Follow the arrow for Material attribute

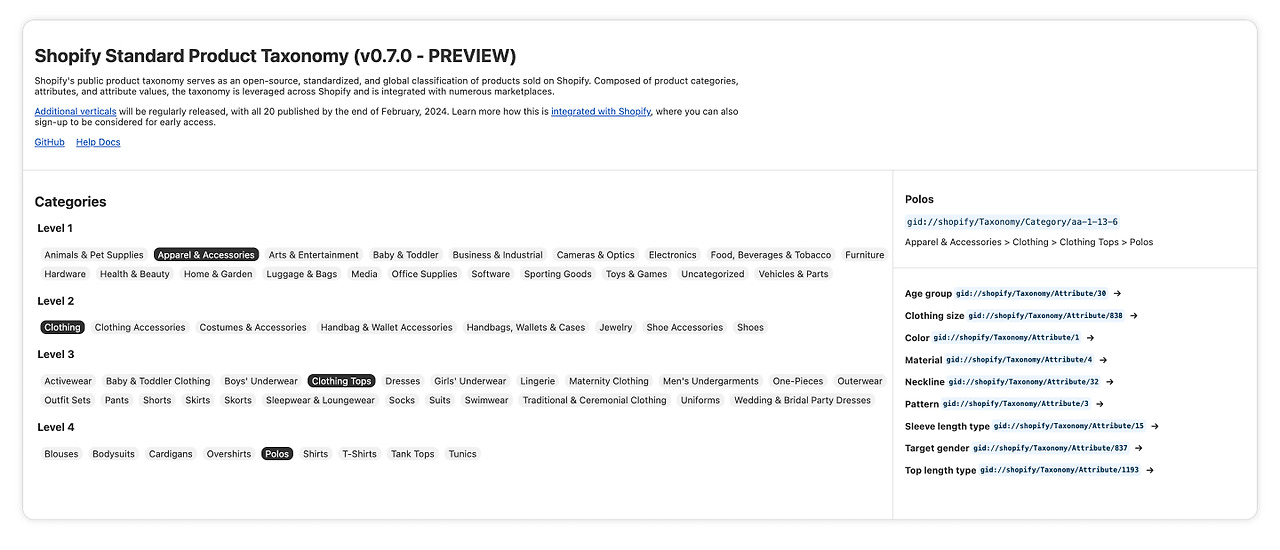coord(1103,360)
